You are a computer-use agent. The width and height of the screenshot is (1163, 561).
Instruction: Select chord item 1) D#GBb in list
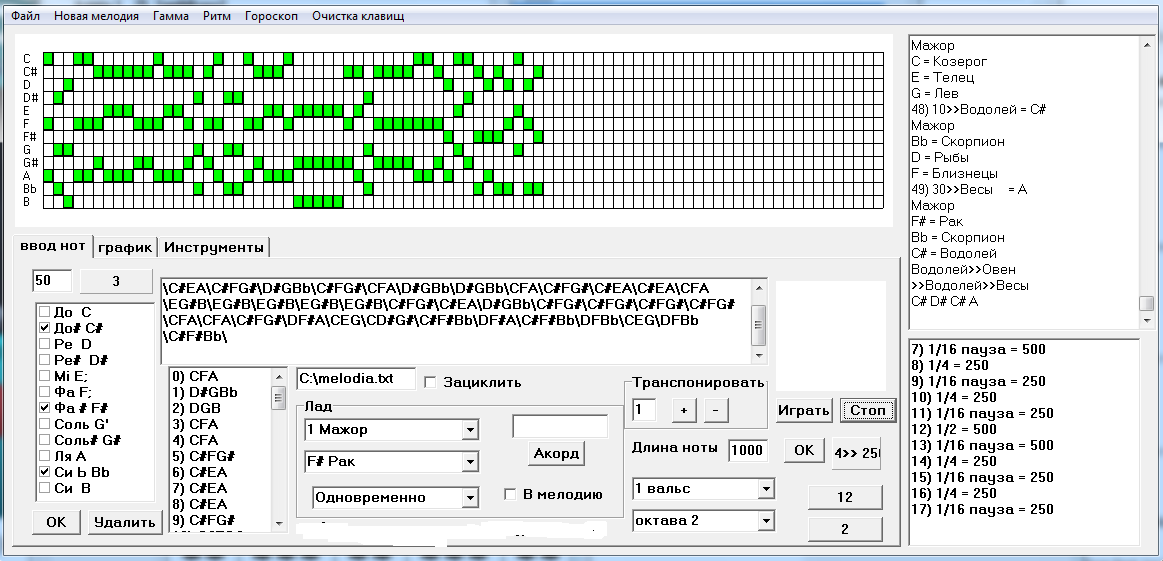tap(218, 392)
